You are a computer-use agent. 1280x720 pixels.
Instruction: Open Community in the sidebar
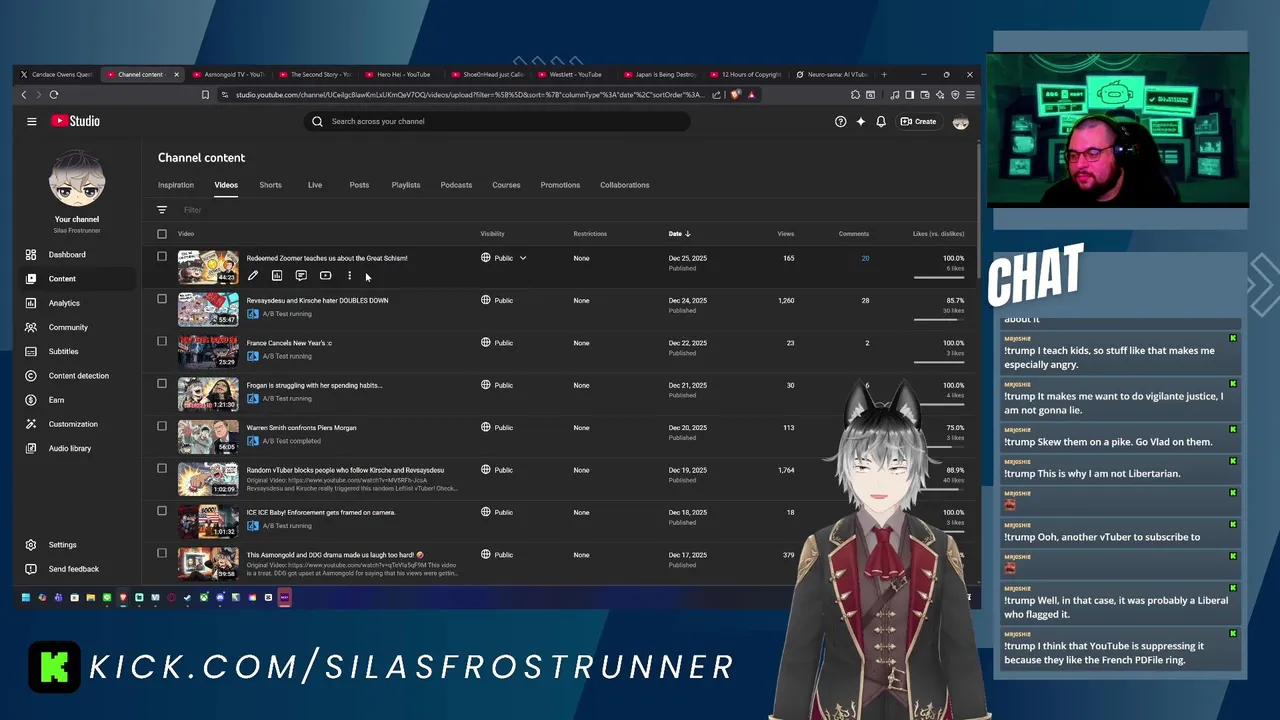tap(68, 327)
